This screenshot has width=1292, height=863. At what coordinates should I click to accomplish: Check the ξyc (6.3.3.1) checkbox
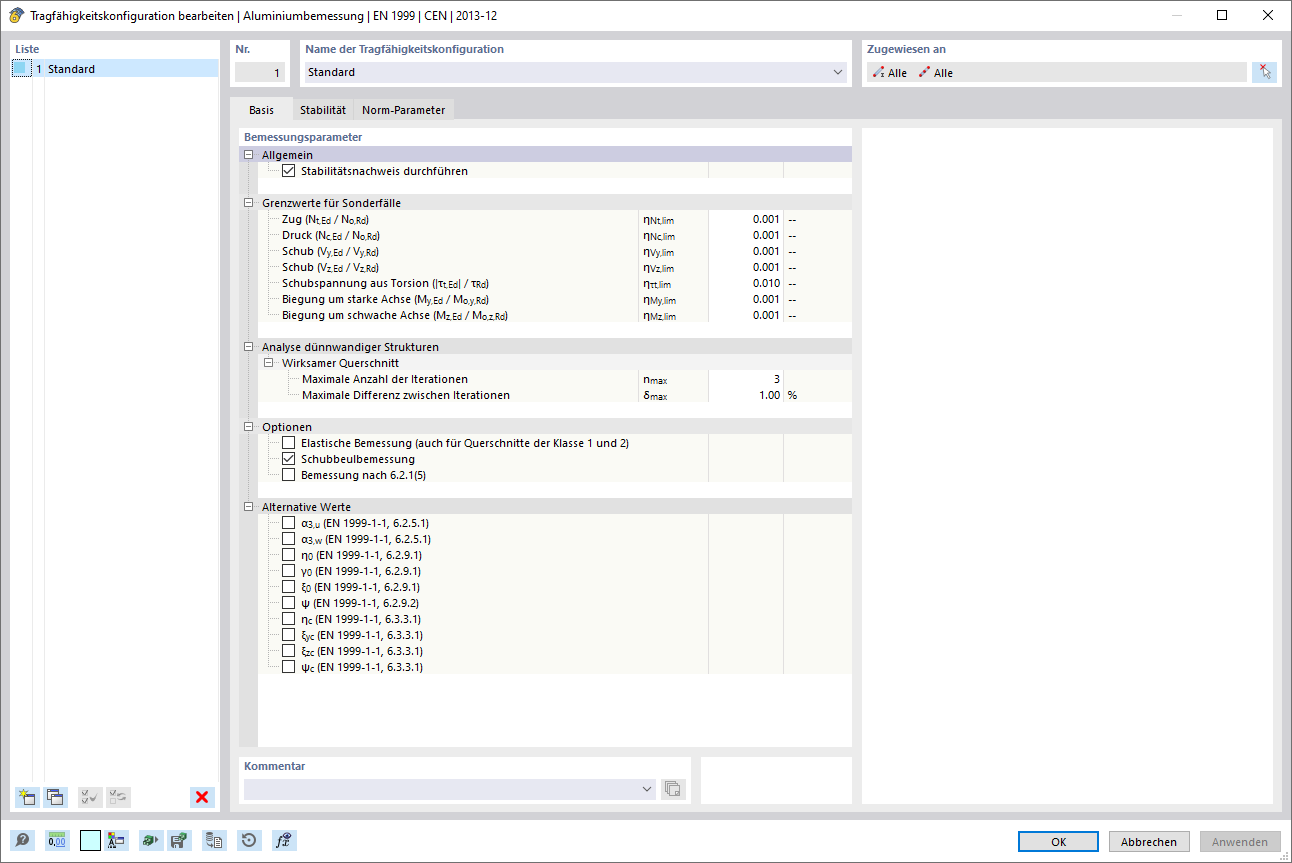(289, 635)
